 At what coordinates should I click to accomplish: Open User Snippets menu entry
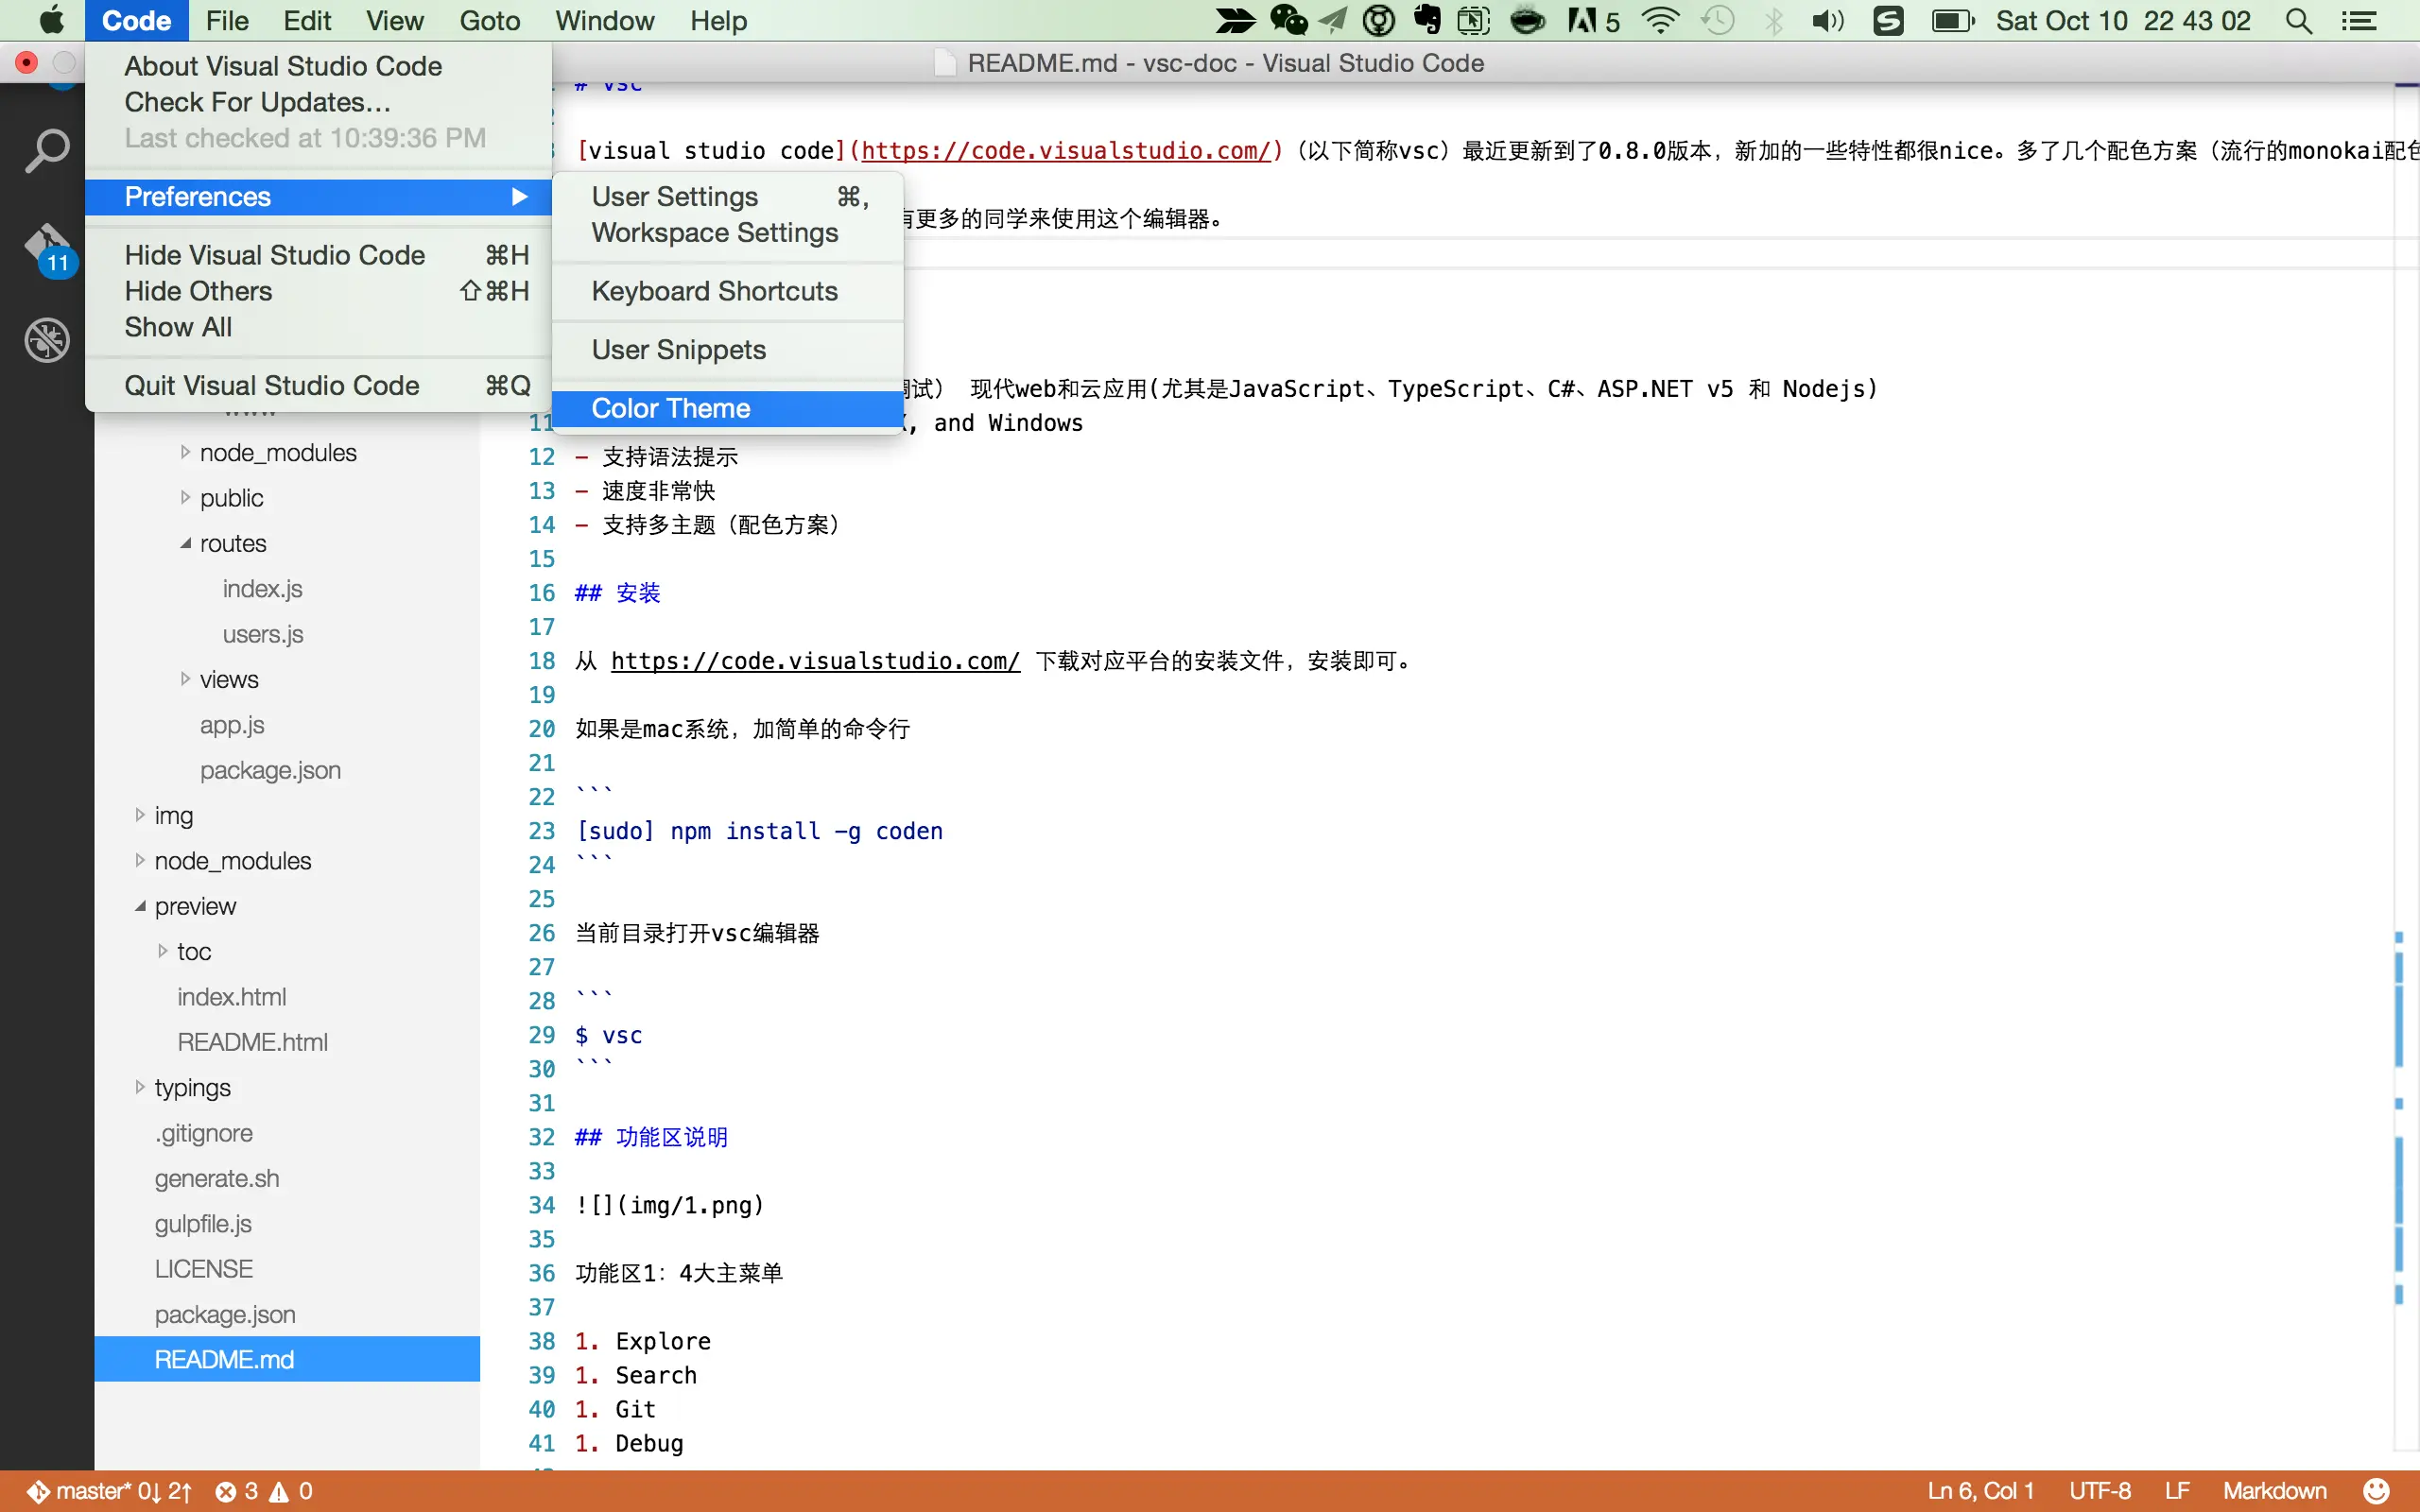[x=678, y=350]
